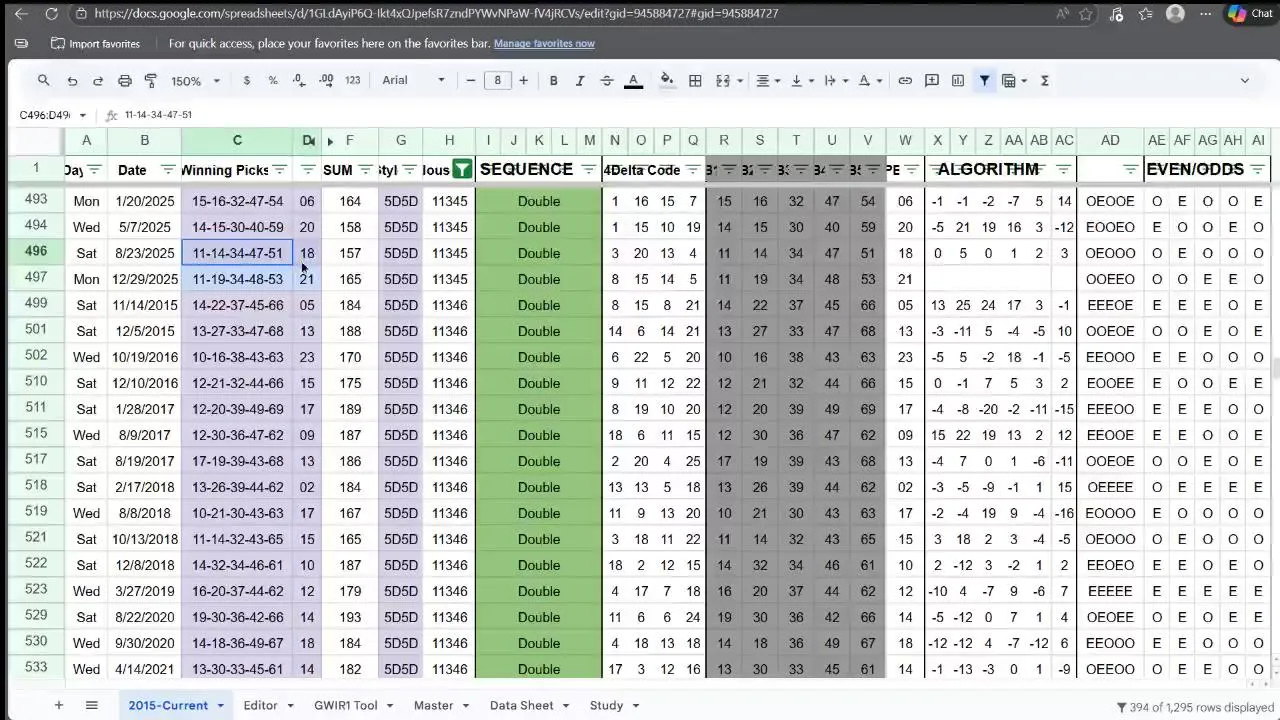Decrease decimal places
The height and width of the screenshot is (720, 1280).
point(299,81)
